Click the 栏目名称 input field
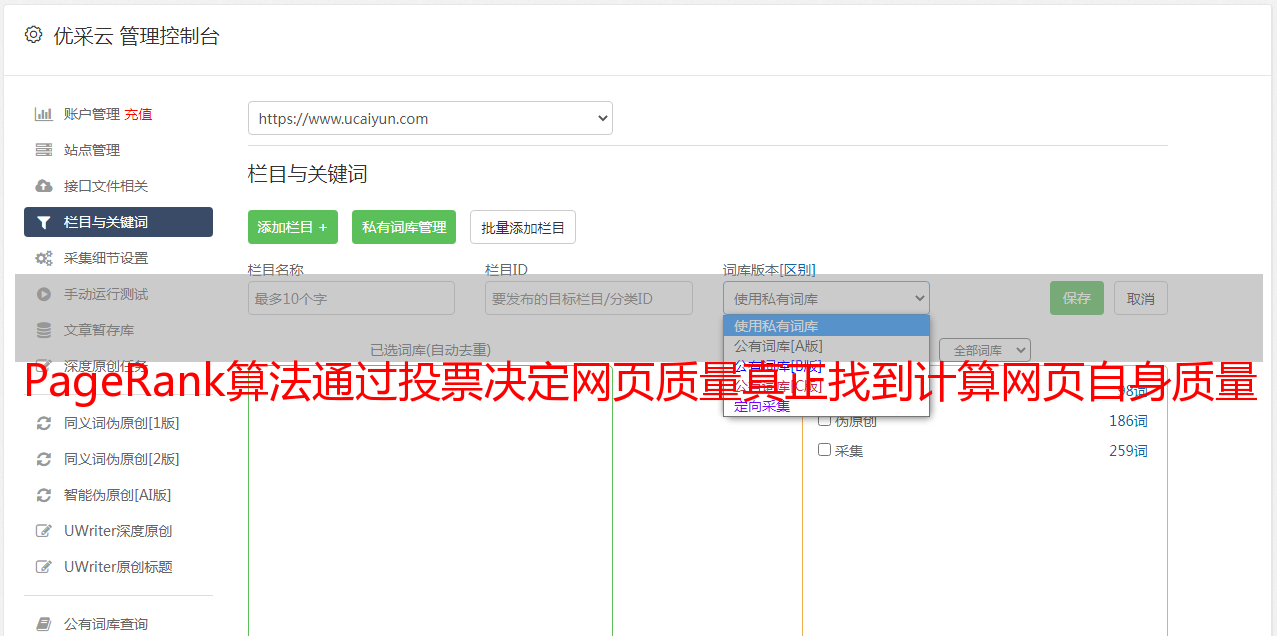Viewport: 1277px width, 636px height. [x=351, y=298]
